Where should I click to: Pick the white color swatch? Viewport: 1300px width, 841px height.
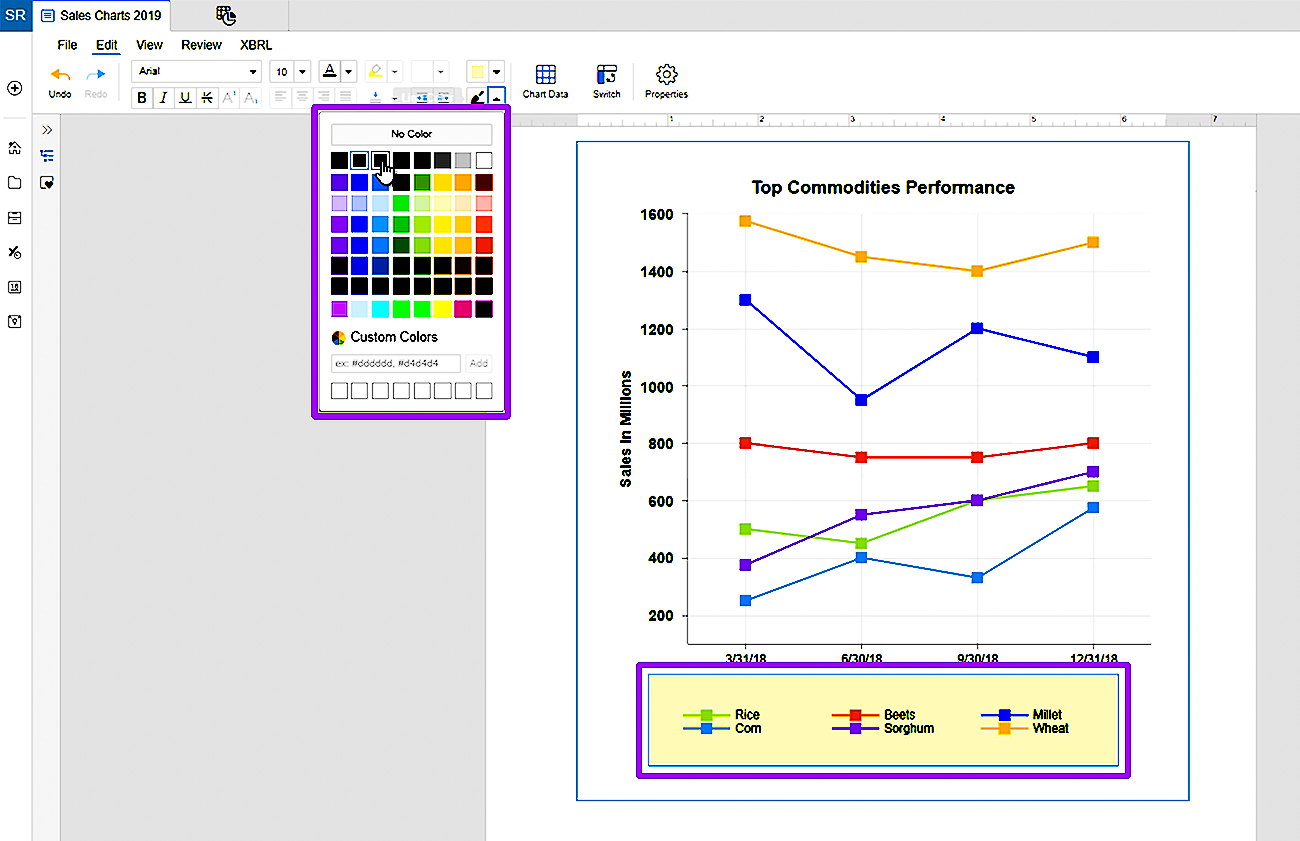484,160
